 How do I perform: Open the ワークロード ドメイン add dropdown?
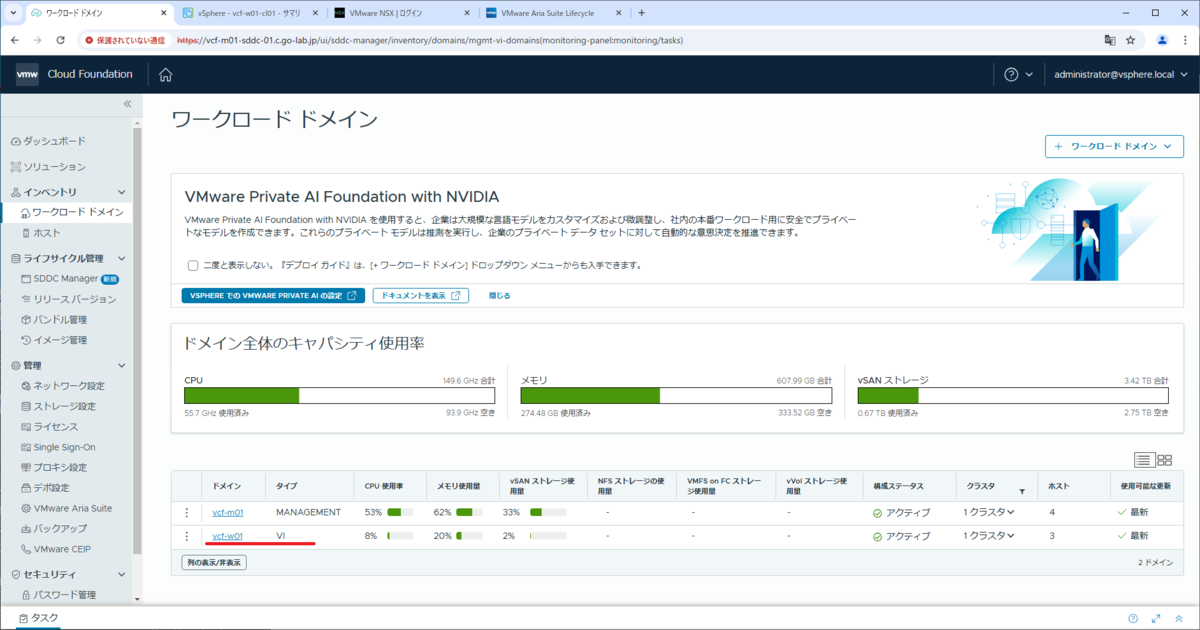(1114, 146)
